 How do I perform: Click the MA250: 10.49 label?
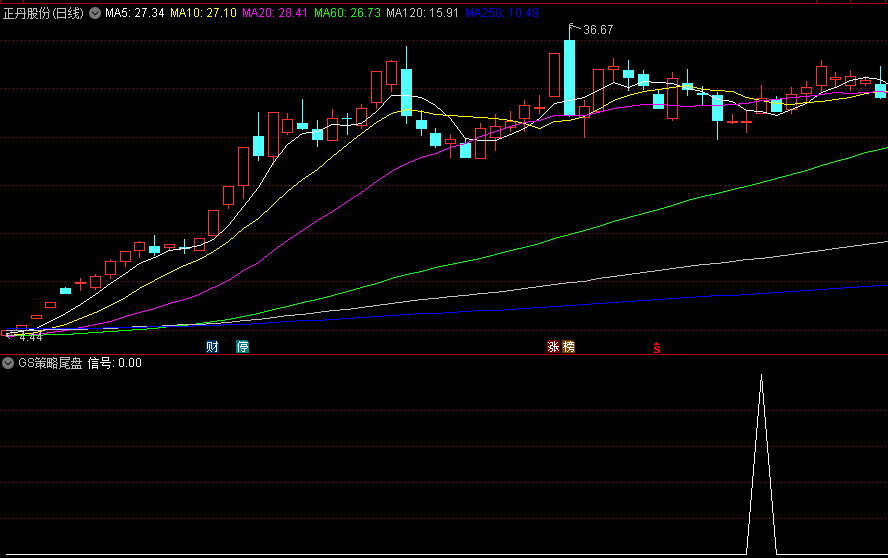(x=502, y=13)
